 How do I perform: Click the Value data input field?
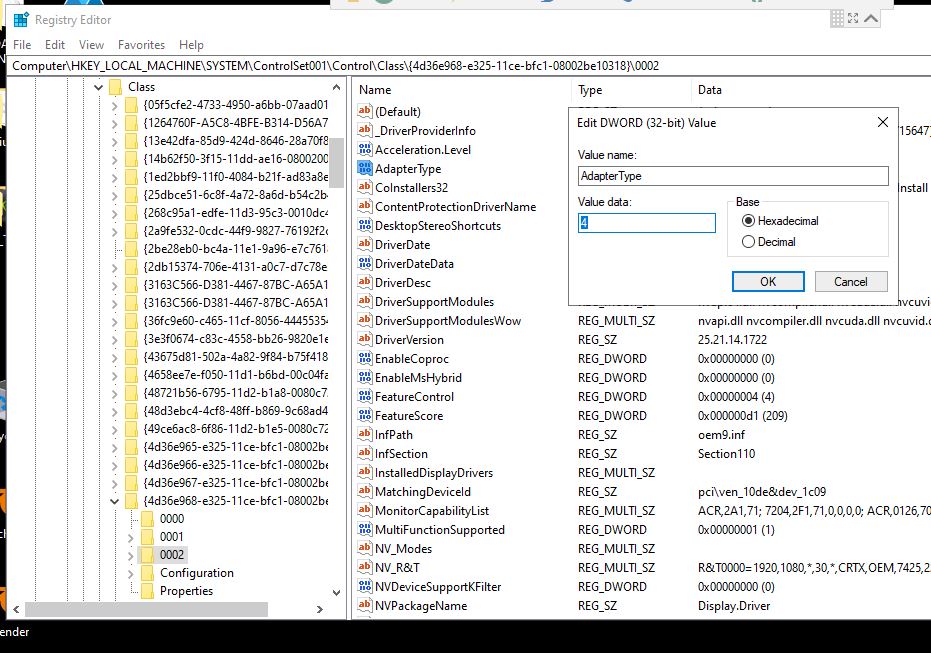[x=647, y=223]
